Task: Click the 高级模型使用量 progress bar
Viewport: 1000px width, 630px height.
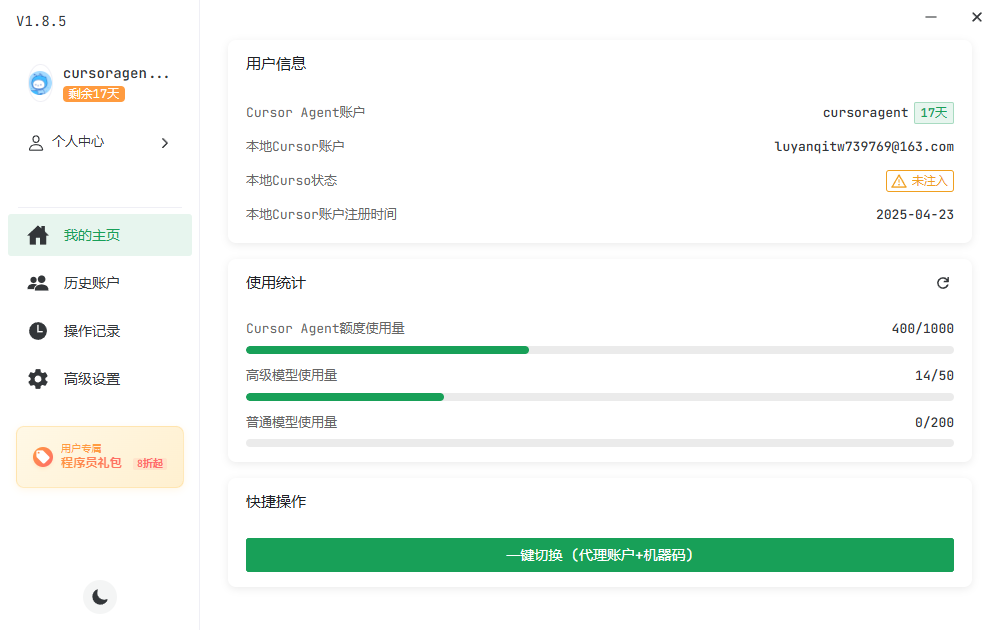Action: click(x=599, y=397)
